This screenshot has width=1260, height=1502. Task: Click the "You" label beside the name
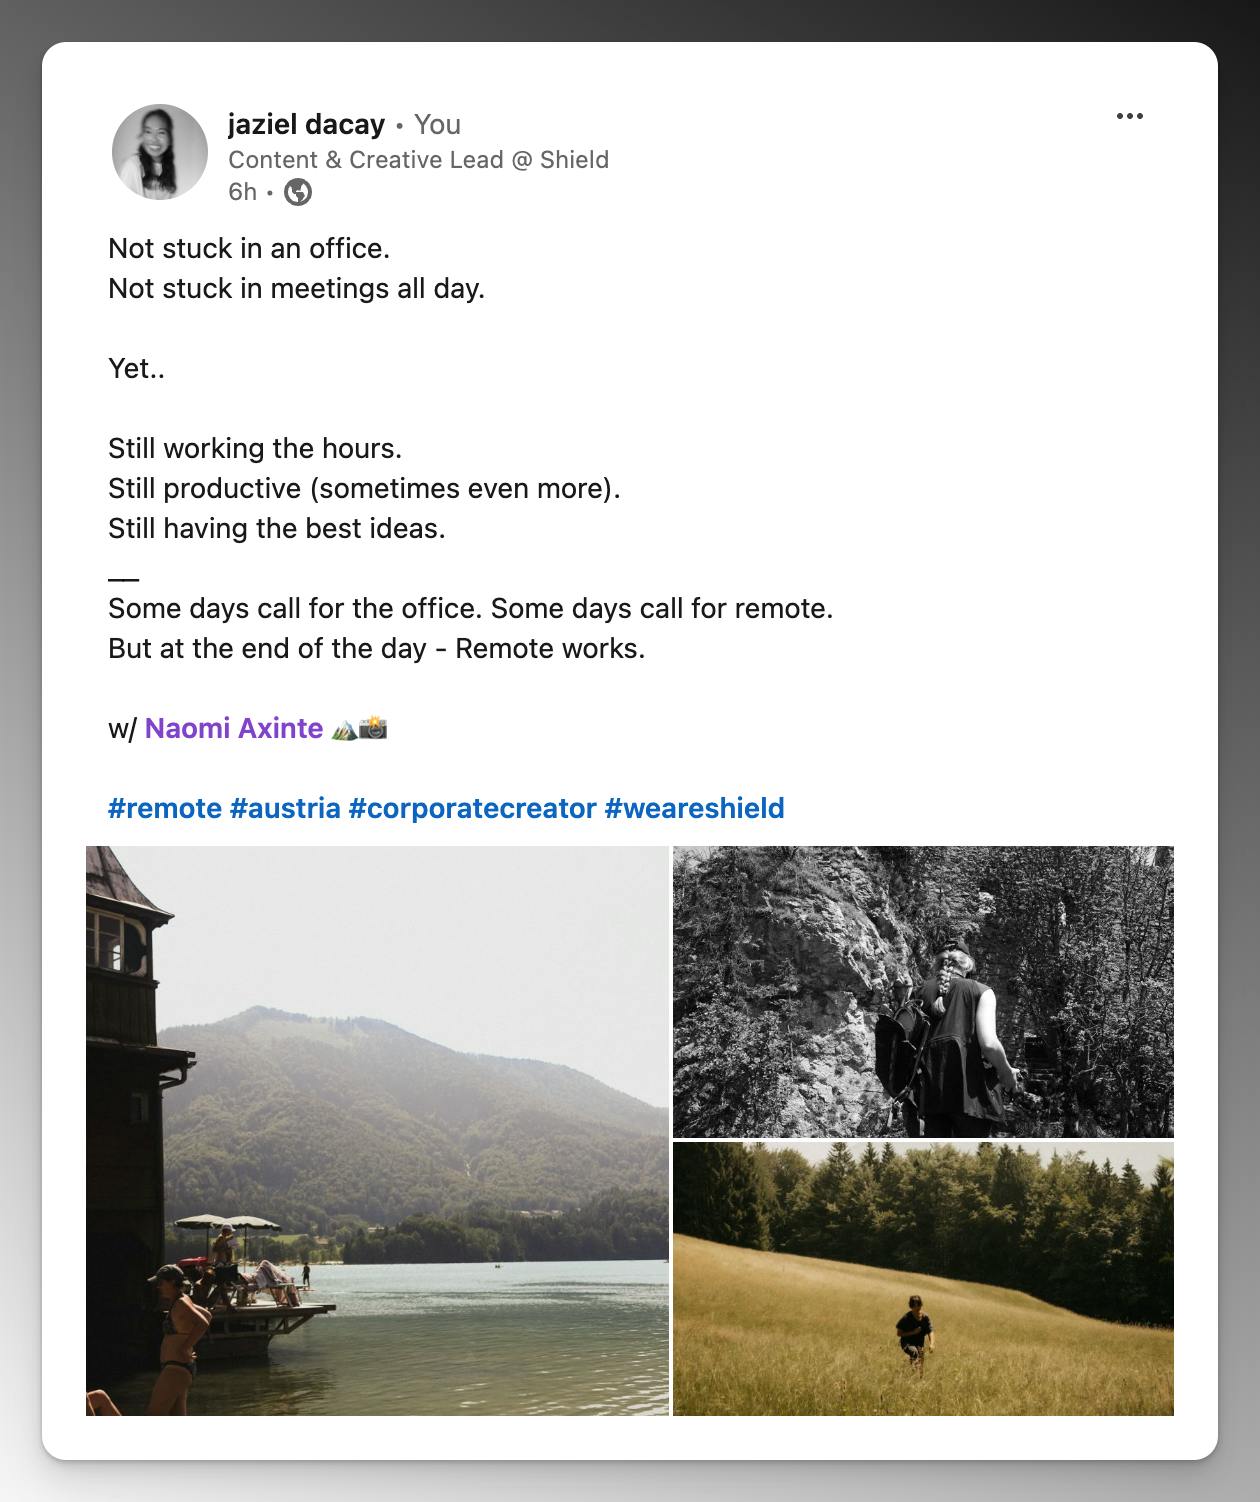click(437, 124)
